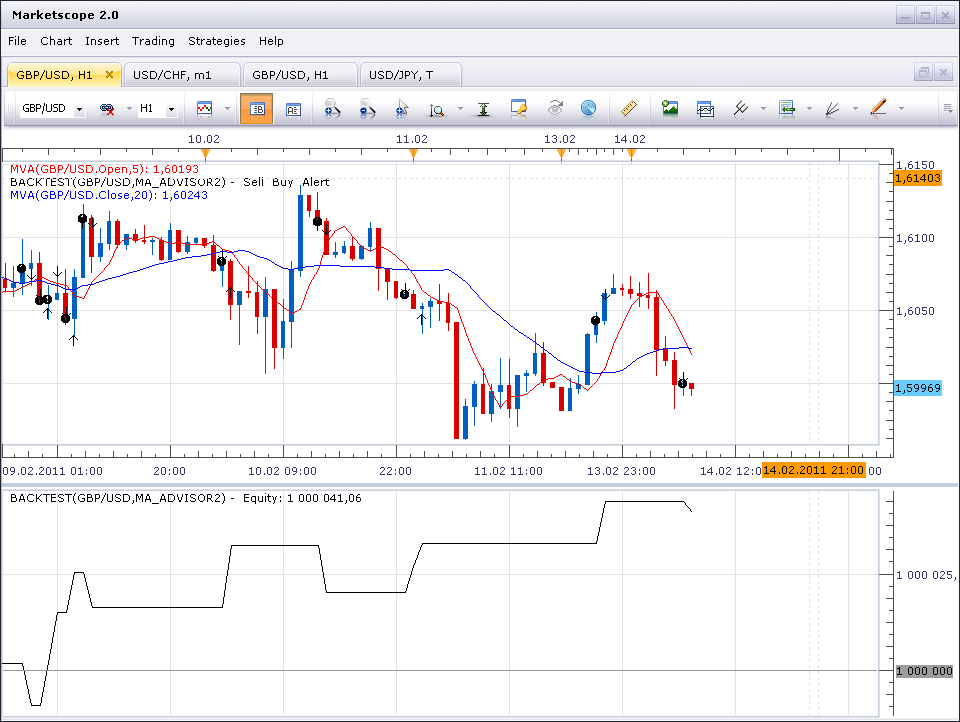
Task: Click the unlink chart icon with red X
Action: click(107, 109)
